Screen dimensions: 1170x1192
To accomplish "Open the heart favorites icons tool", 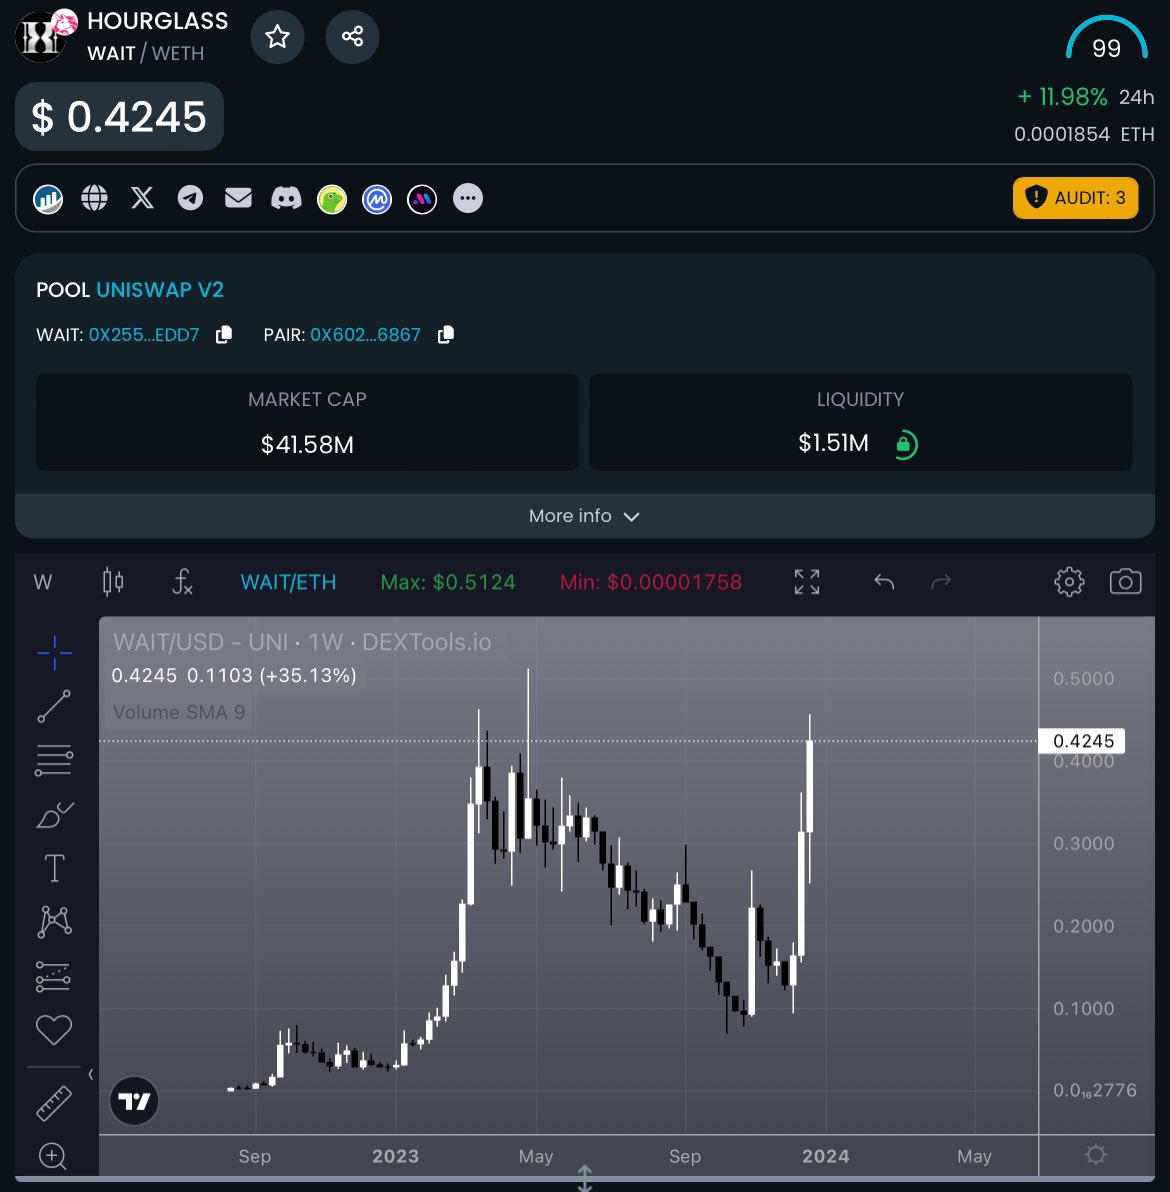I will 54,1030.
